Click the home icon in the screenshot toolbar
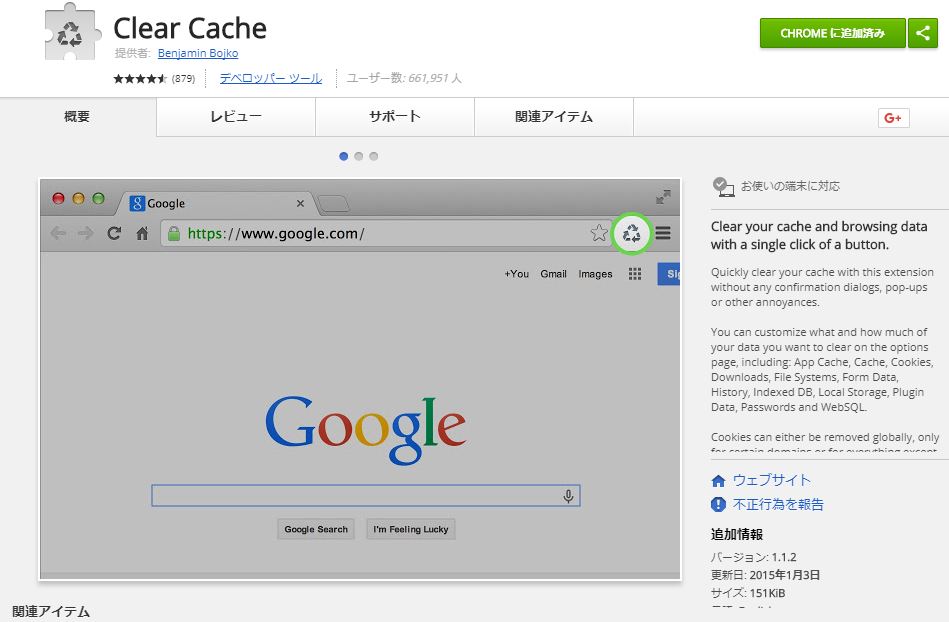 point(142,233)
